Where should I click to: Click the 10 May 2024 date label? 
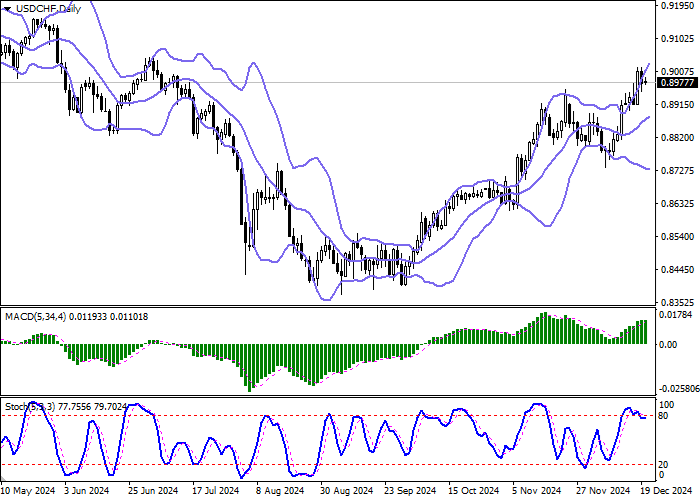pyautogui.click(x=28, y=491)
